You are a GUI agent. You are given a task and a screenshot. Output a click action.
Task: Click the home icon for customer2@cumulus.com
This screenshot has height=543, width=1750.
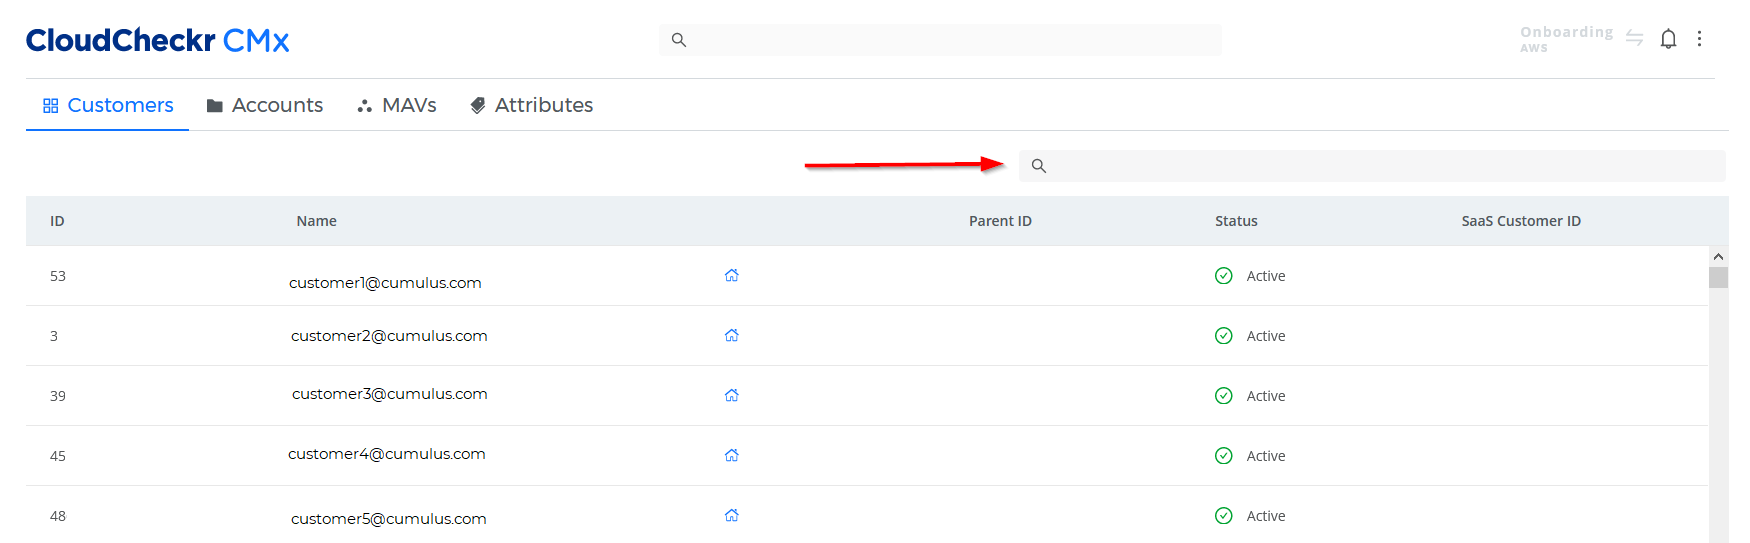[x=732, y=335]
